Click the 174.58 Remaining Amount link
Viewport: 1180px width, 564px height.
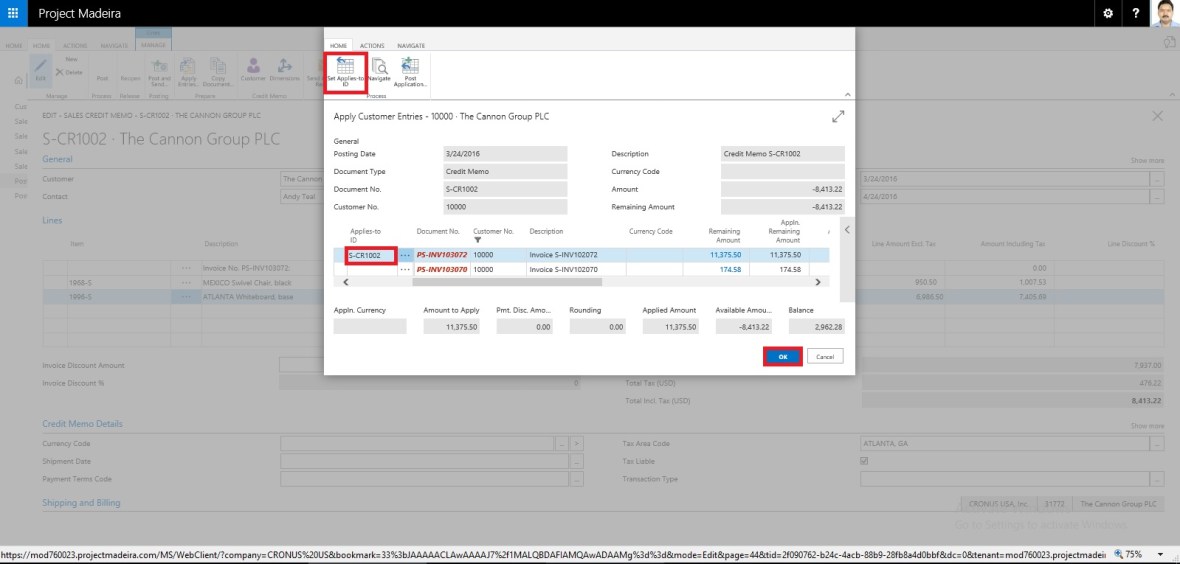730,270
